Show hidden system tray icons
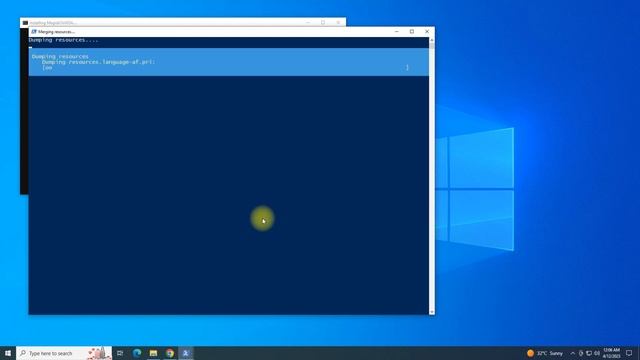640x360 pixels. [x=572, y=353]
